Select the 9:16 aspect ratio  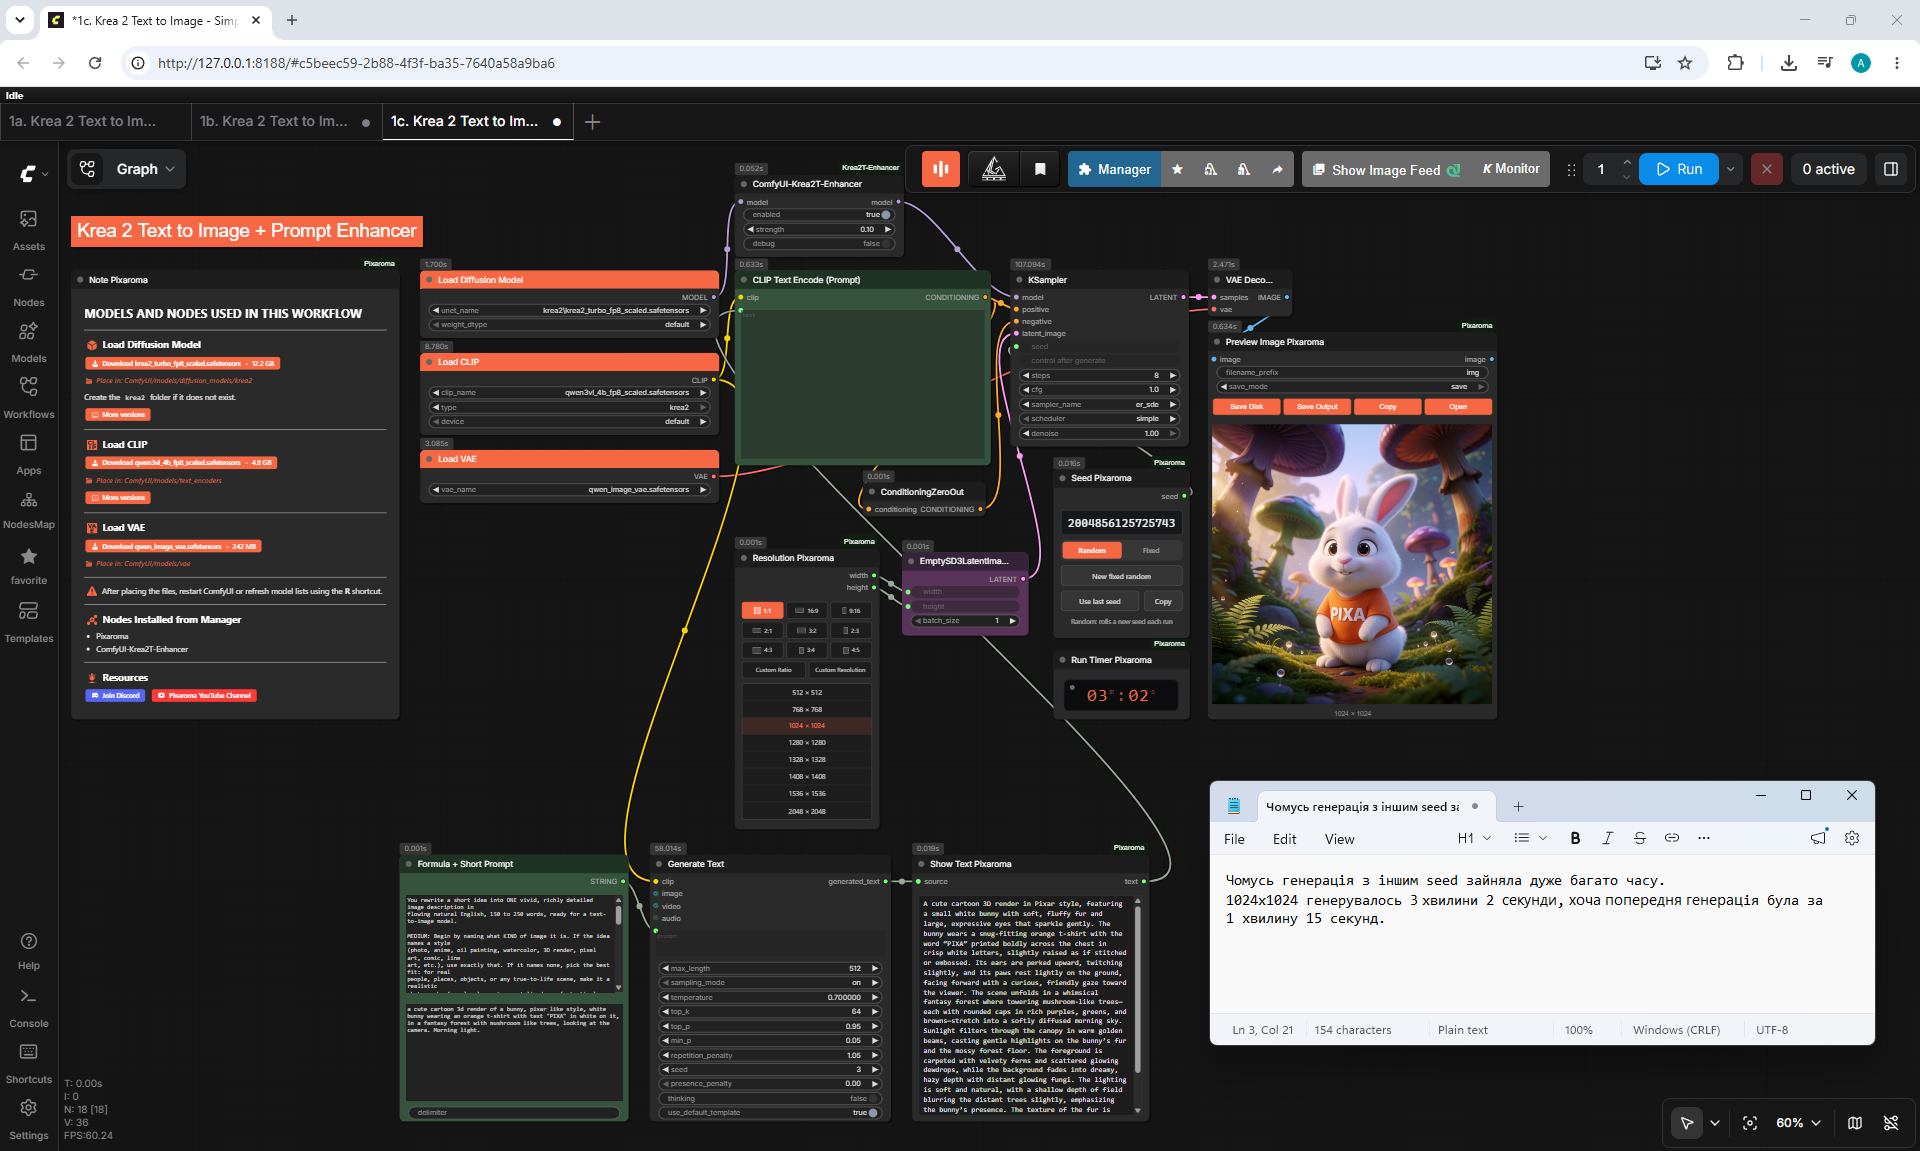[851, 610]
